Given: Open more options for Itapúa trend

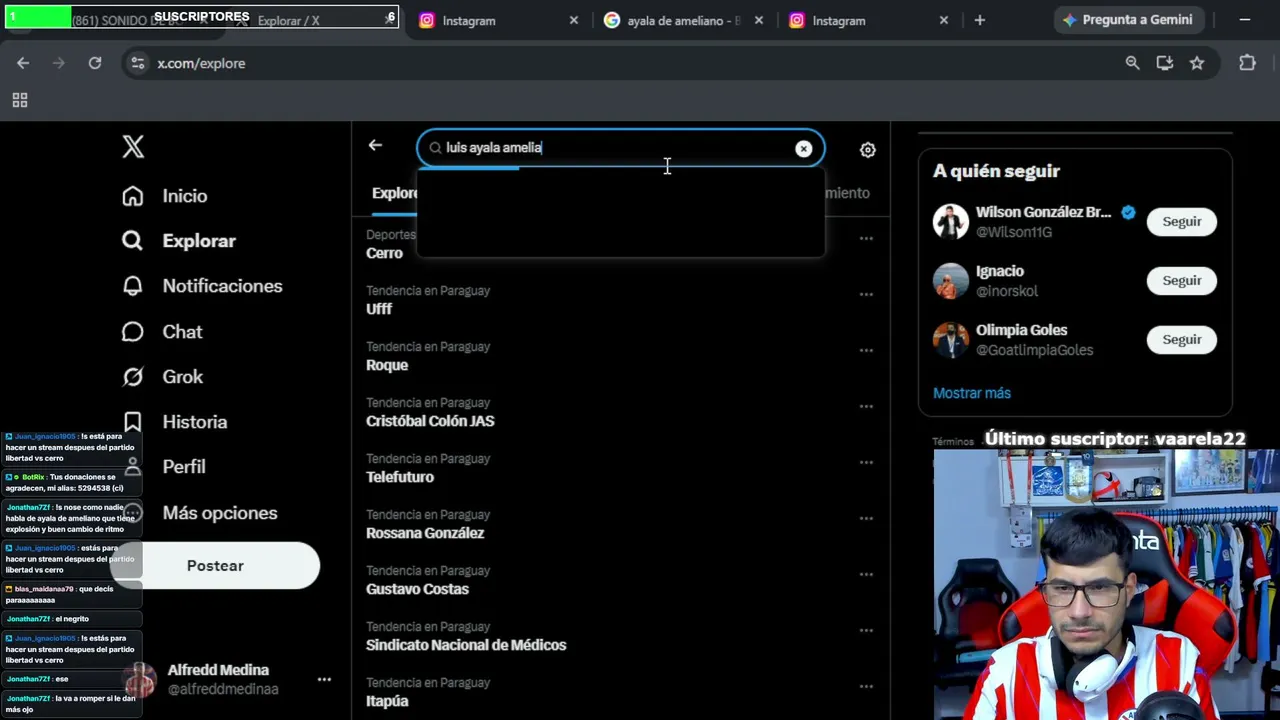Looking at the screenshot, I should point(866,687).
